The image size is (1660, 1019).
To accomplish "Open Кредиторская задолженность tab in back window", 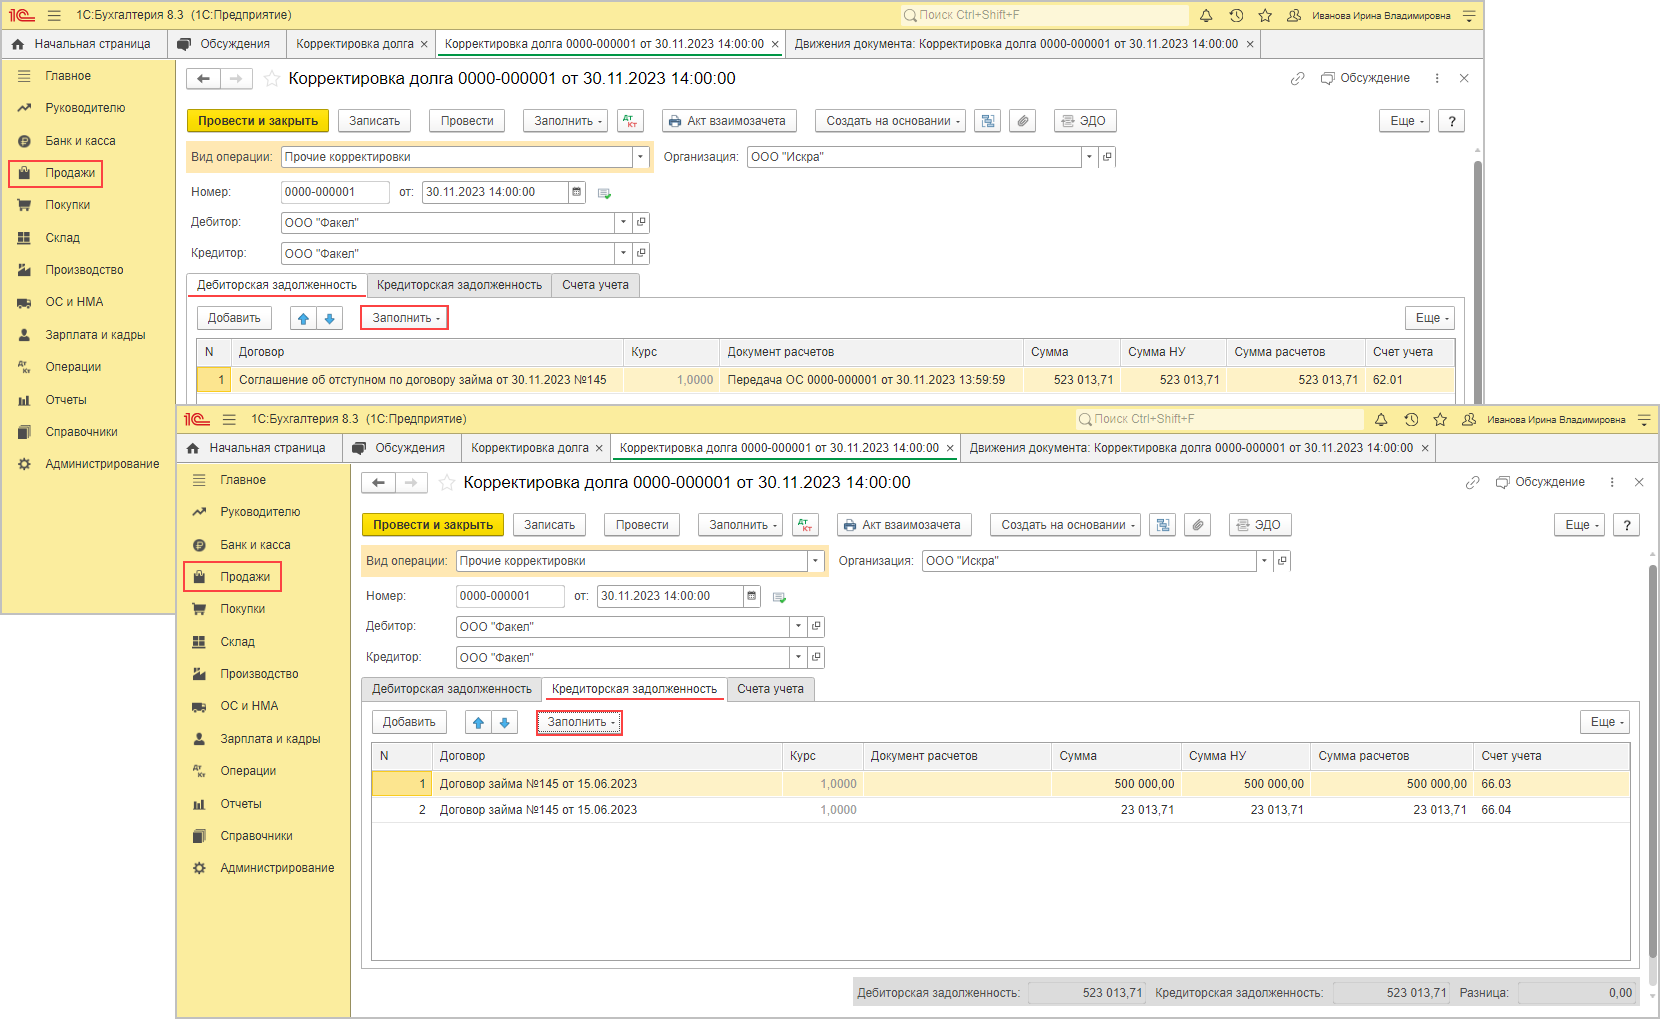I will tap(459, 285).
